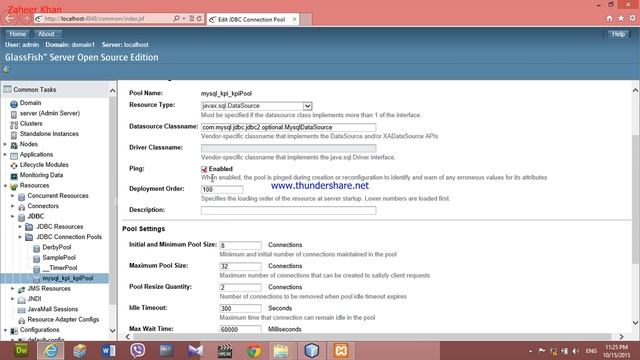Click the About button in header
Viewport: 640px width, 360px height.
tap(47, 34)
